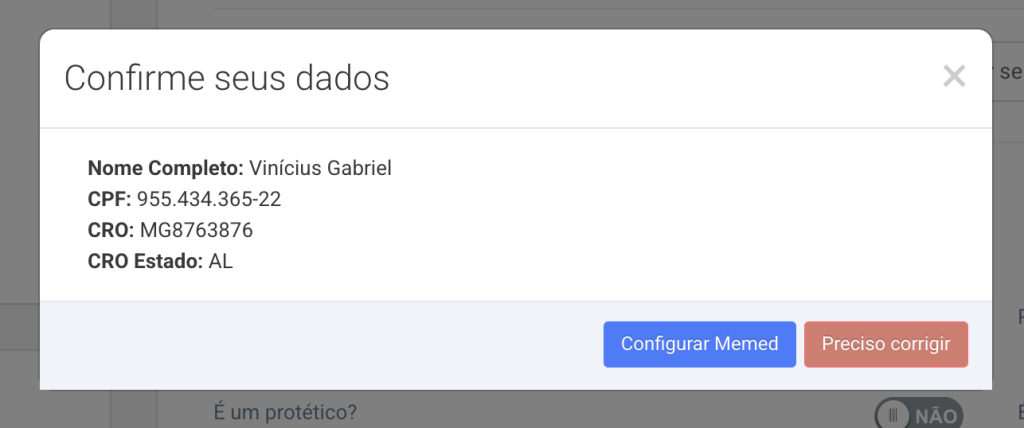Click the name Vinícius Gabriel
The image size is (1024, 428).
click(x=320, y=168)
